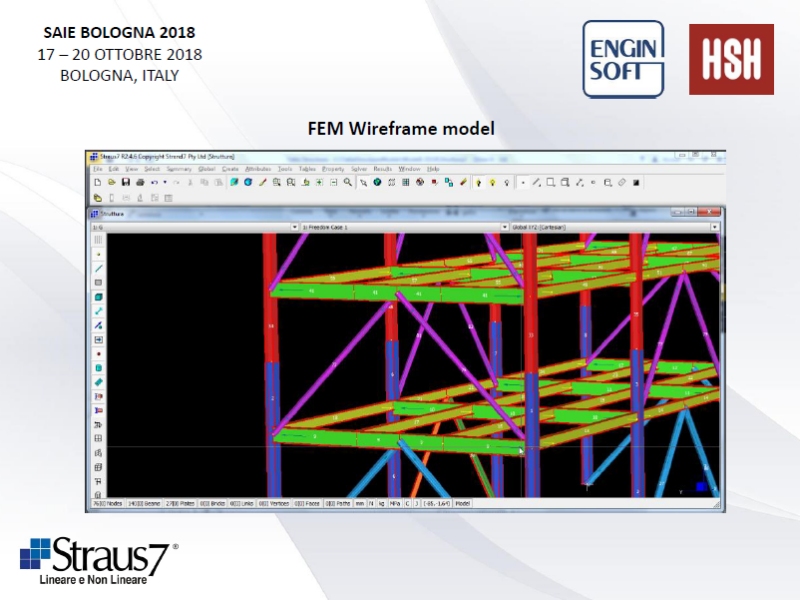Open the Attributes menu
The image size is (800, 600).
[257, 170]
